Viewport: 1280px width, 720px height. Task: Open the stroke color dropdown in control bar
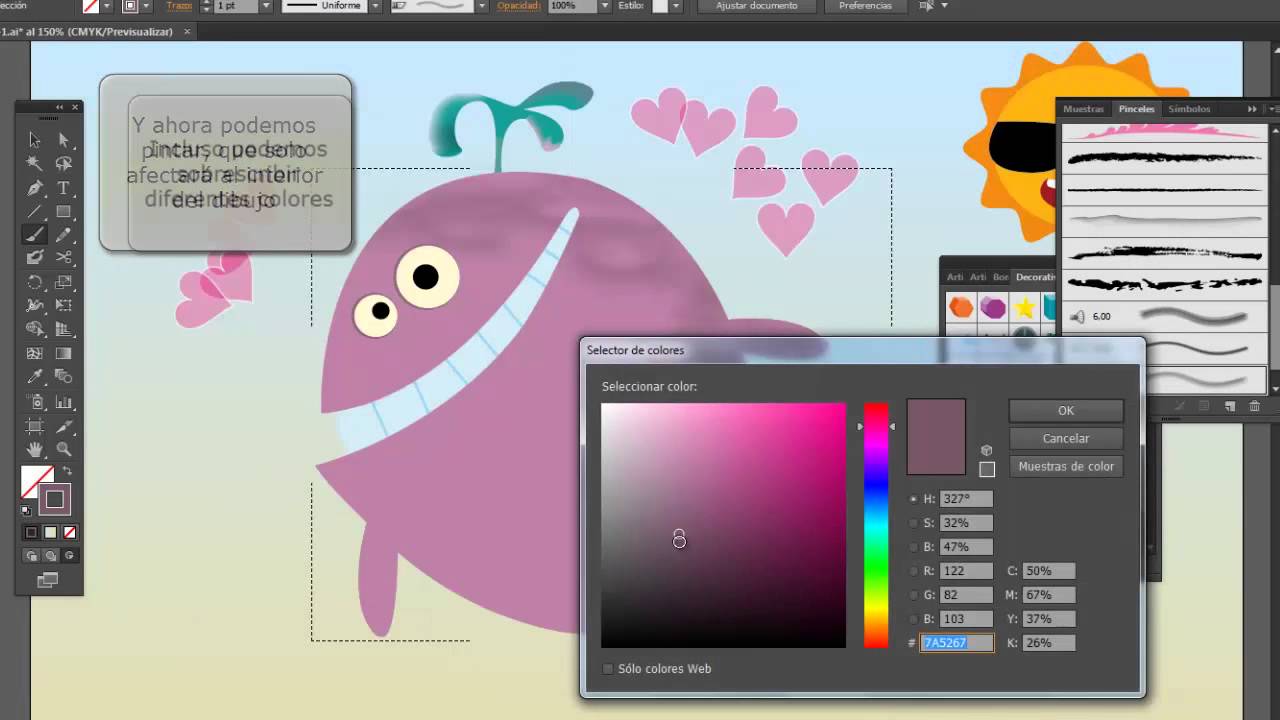pyautogui.click(x=146, y=6)
